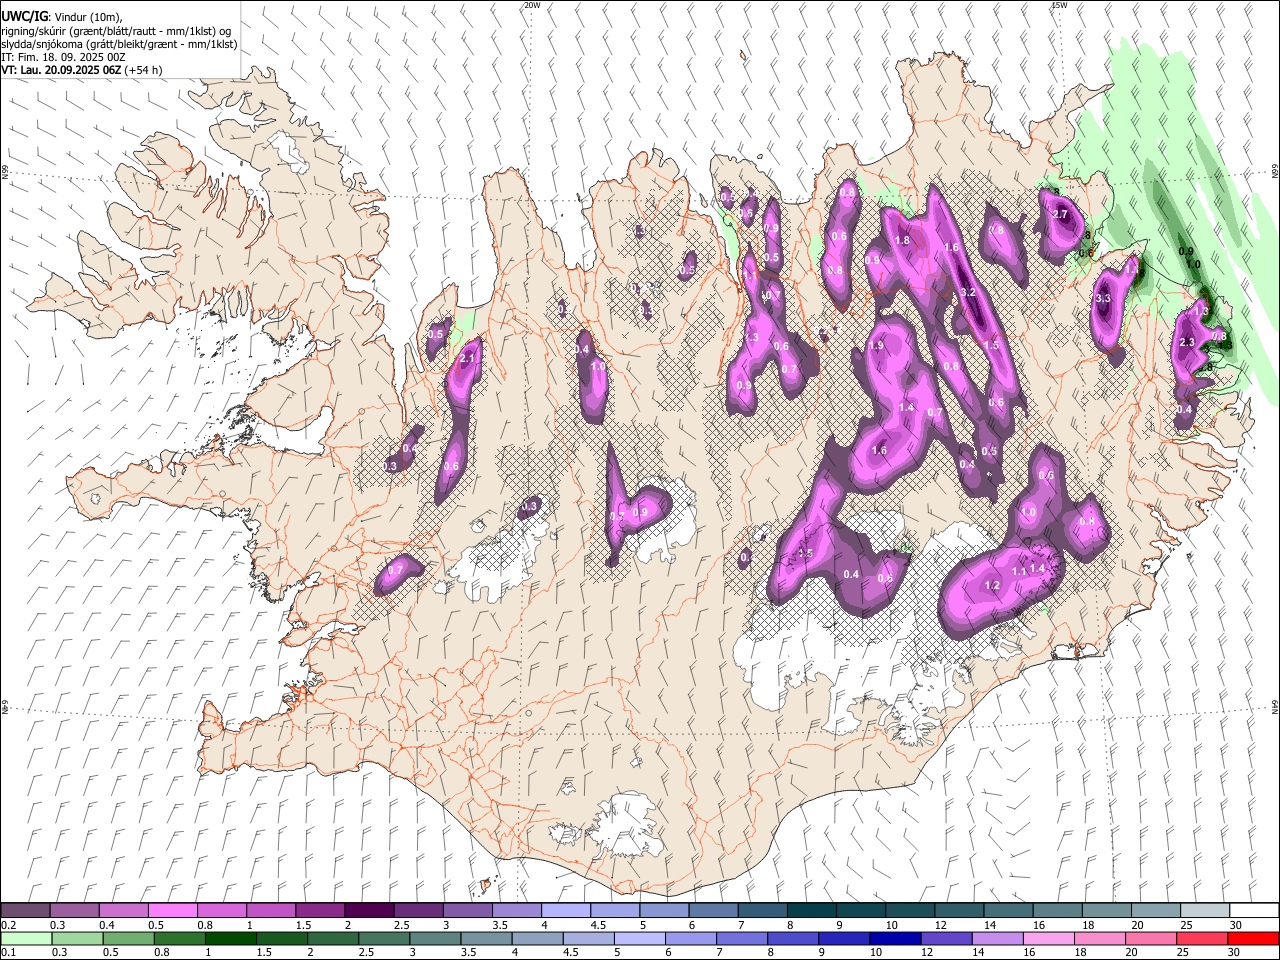Viewport: 1280px width, 960px height.
Task: Pick upper legend swatch between 25 and 30
Action: click(x=1204, y=911)
